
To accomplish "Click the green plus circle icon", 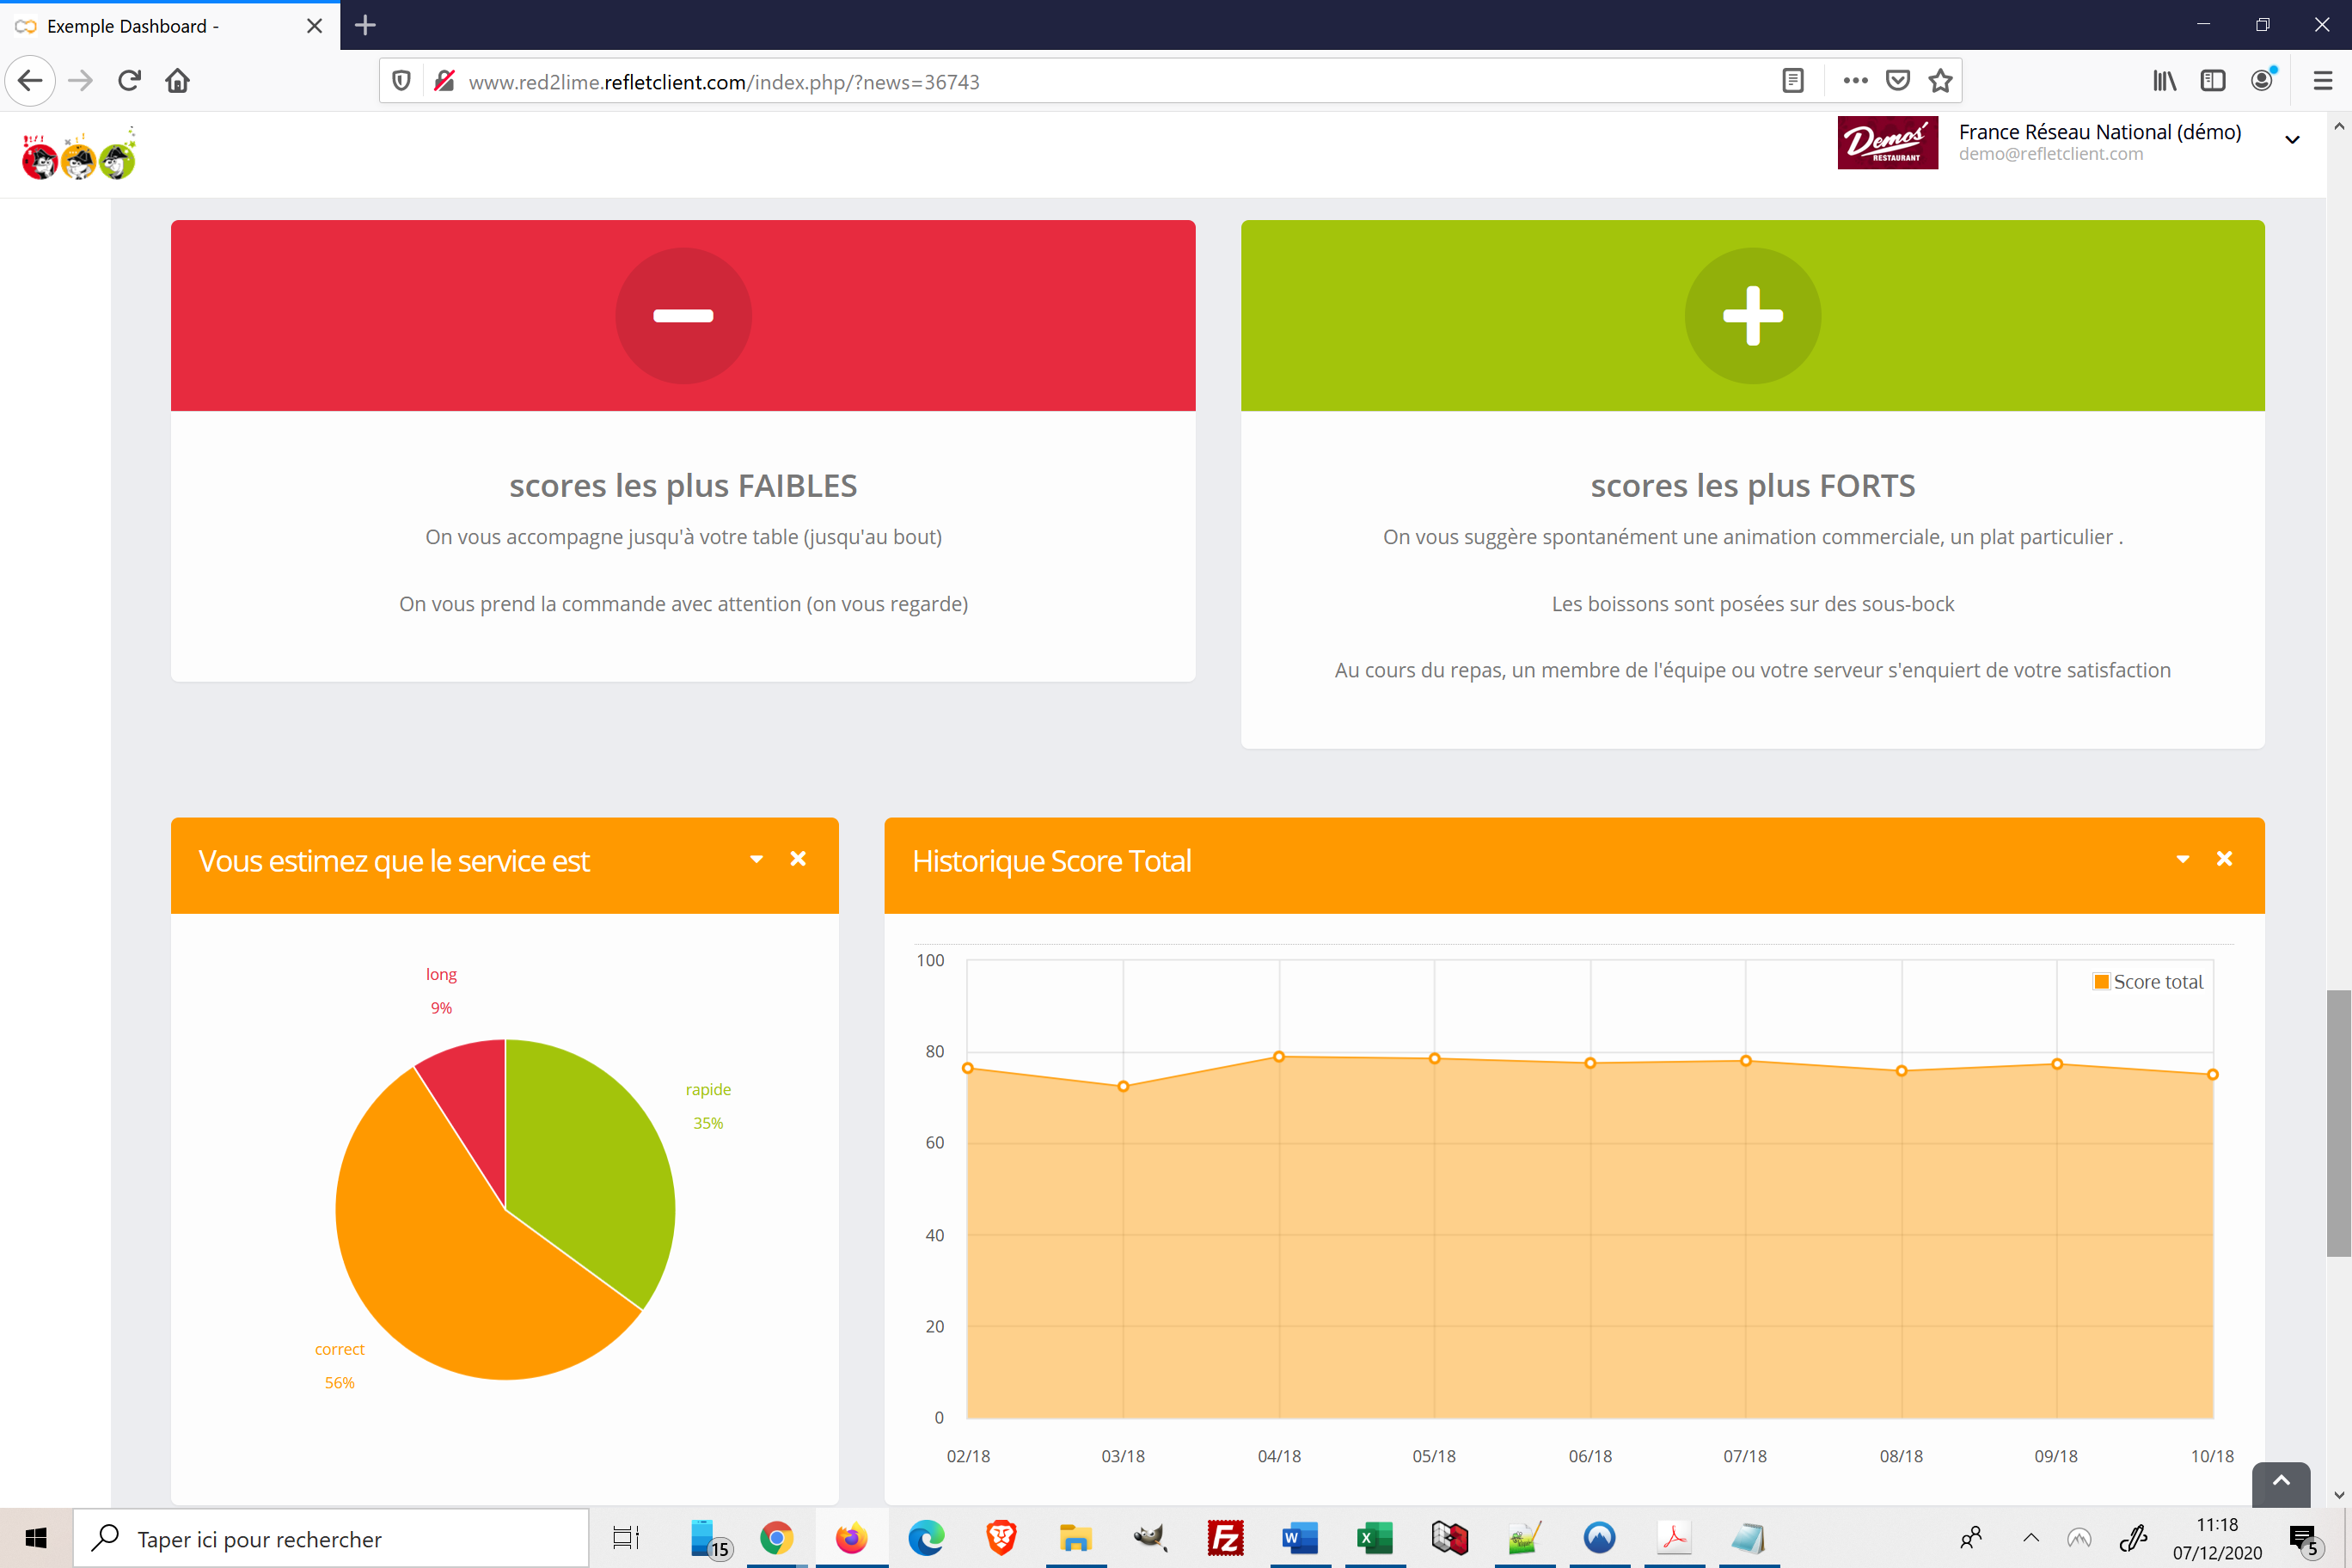I will tap(1752, 316).
